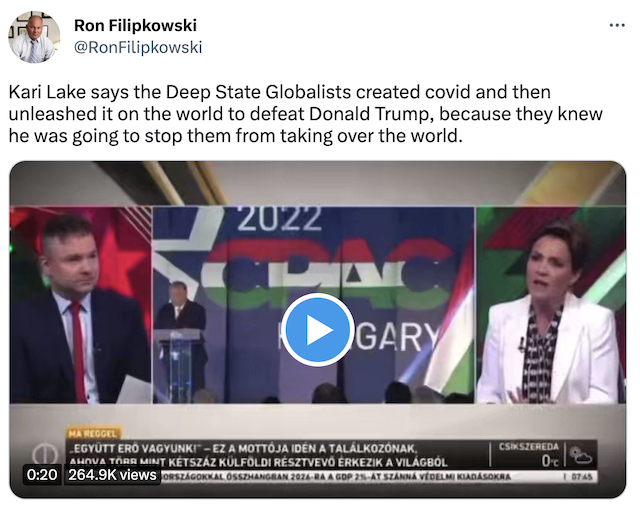Viewport: 640px width, 513px height.
Task: Click the Hungarian news ticker headline
Action: (259, 455)
